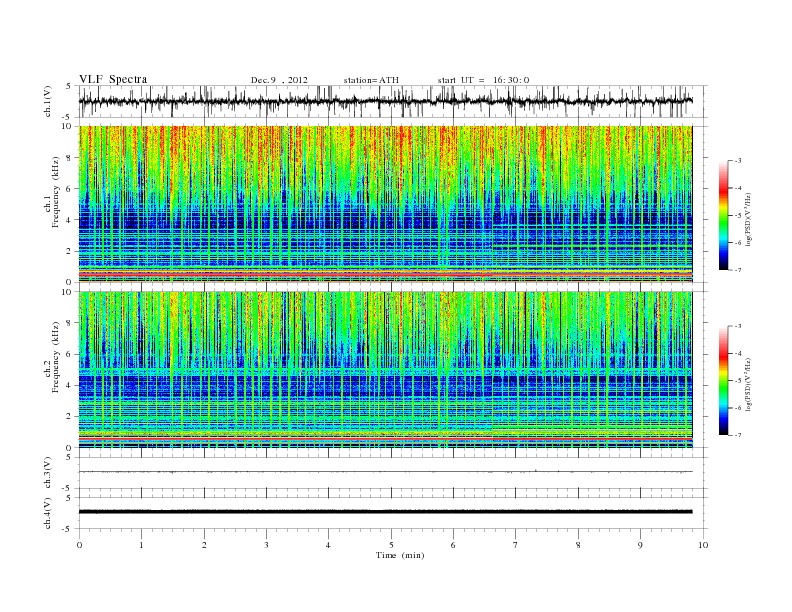The width and height of the screenshot is (792, 612).
Task: Click the ch.3 voltage waveform trace
Action: coord(385,472)
